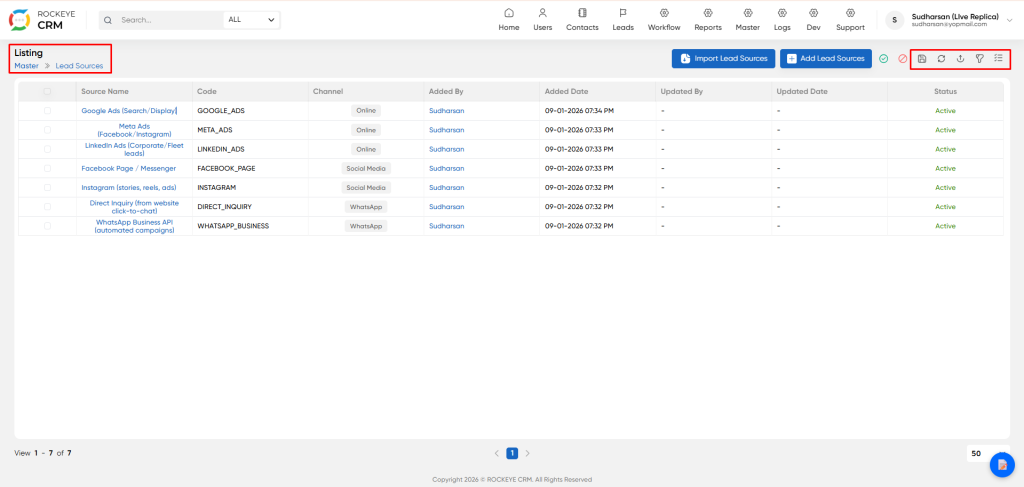Image resolution: width=1024 pixels, height=487 pixels.
Task: Open the filter funnel icon
Action: (x=979, y=59)
